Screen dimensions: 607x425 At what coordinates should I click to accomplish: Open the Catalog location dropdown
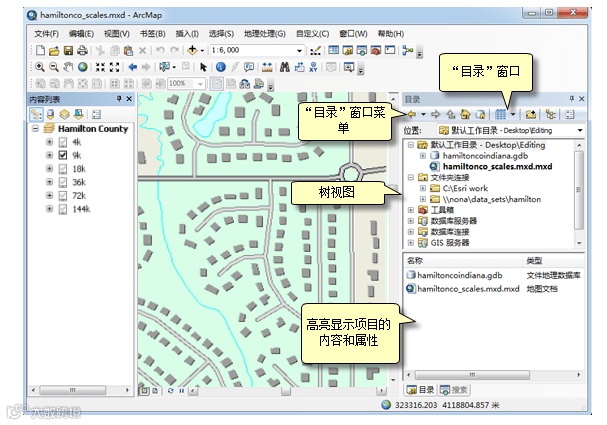(580, 130)
